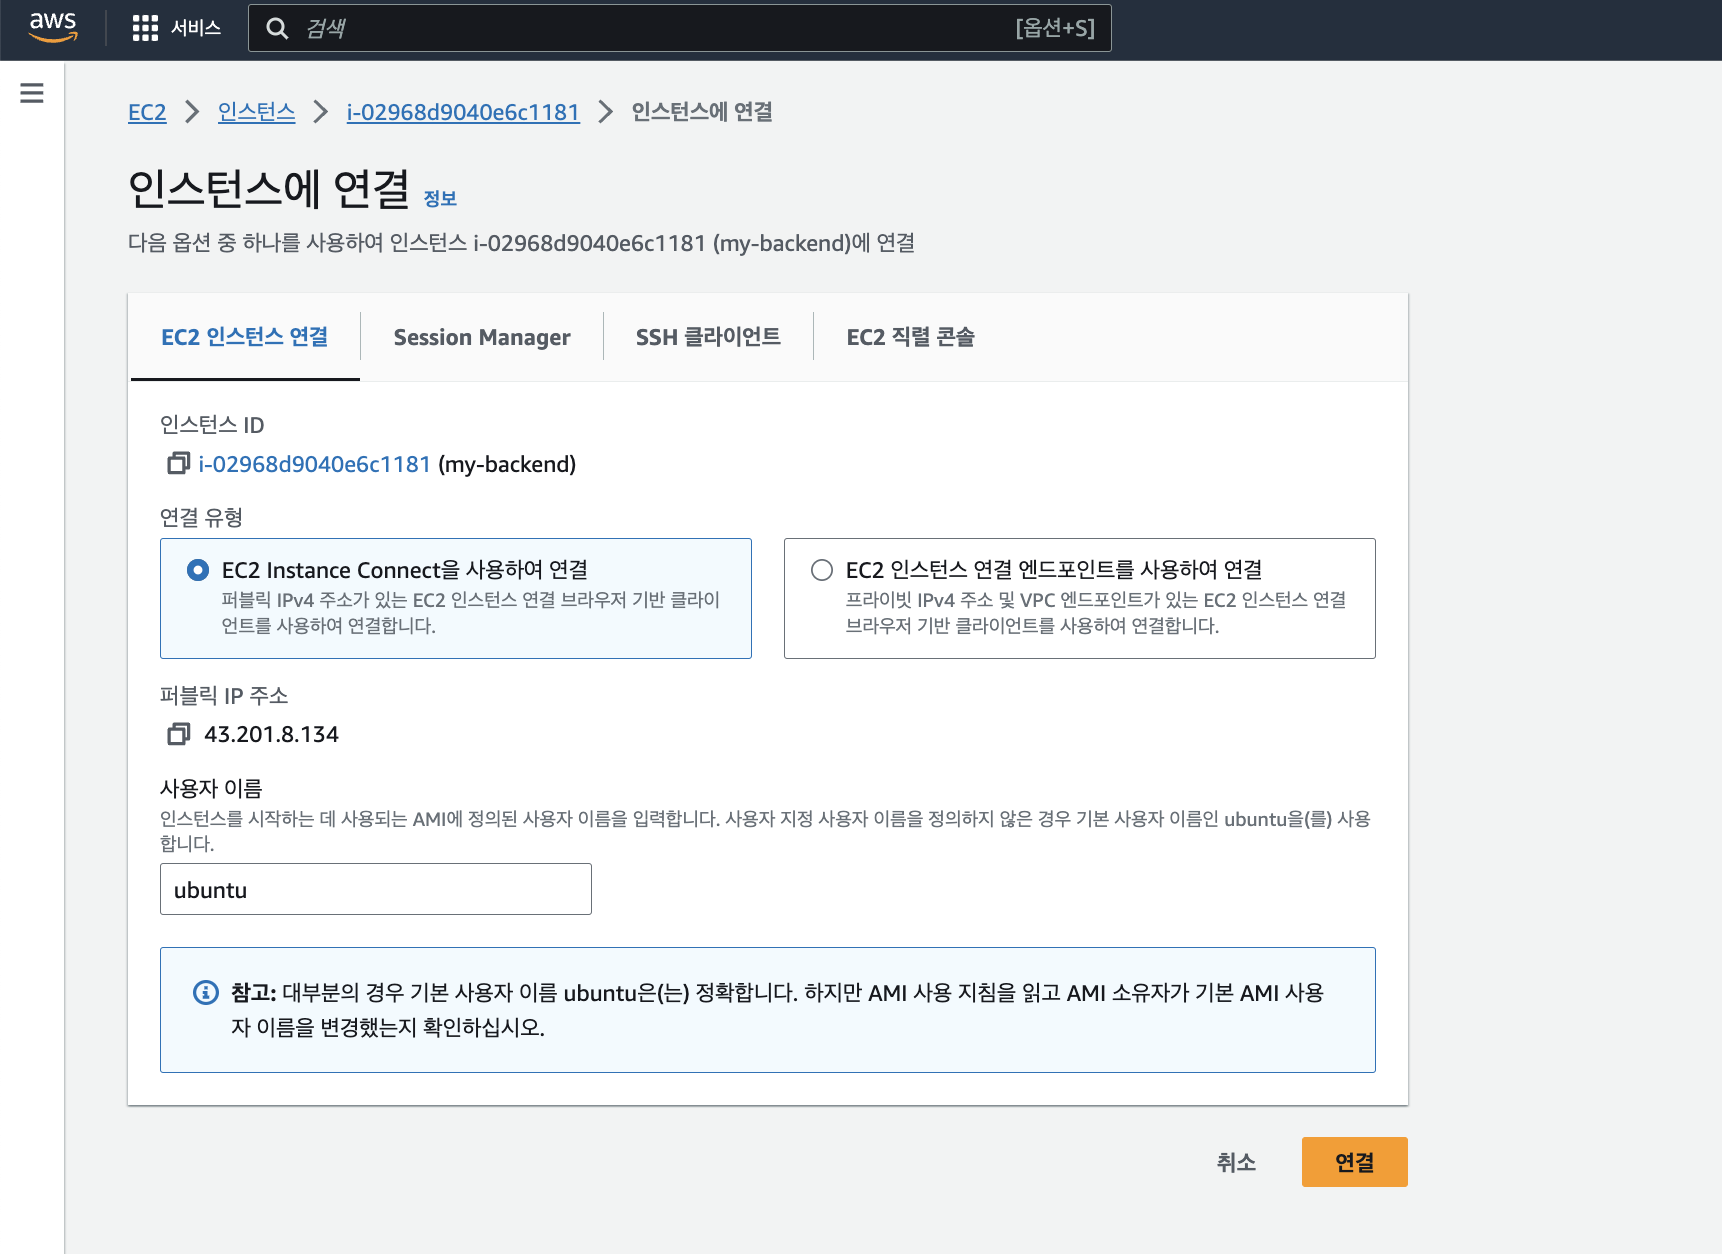Click the 퍼블릭 IP 주소 label

click(224, 695)
